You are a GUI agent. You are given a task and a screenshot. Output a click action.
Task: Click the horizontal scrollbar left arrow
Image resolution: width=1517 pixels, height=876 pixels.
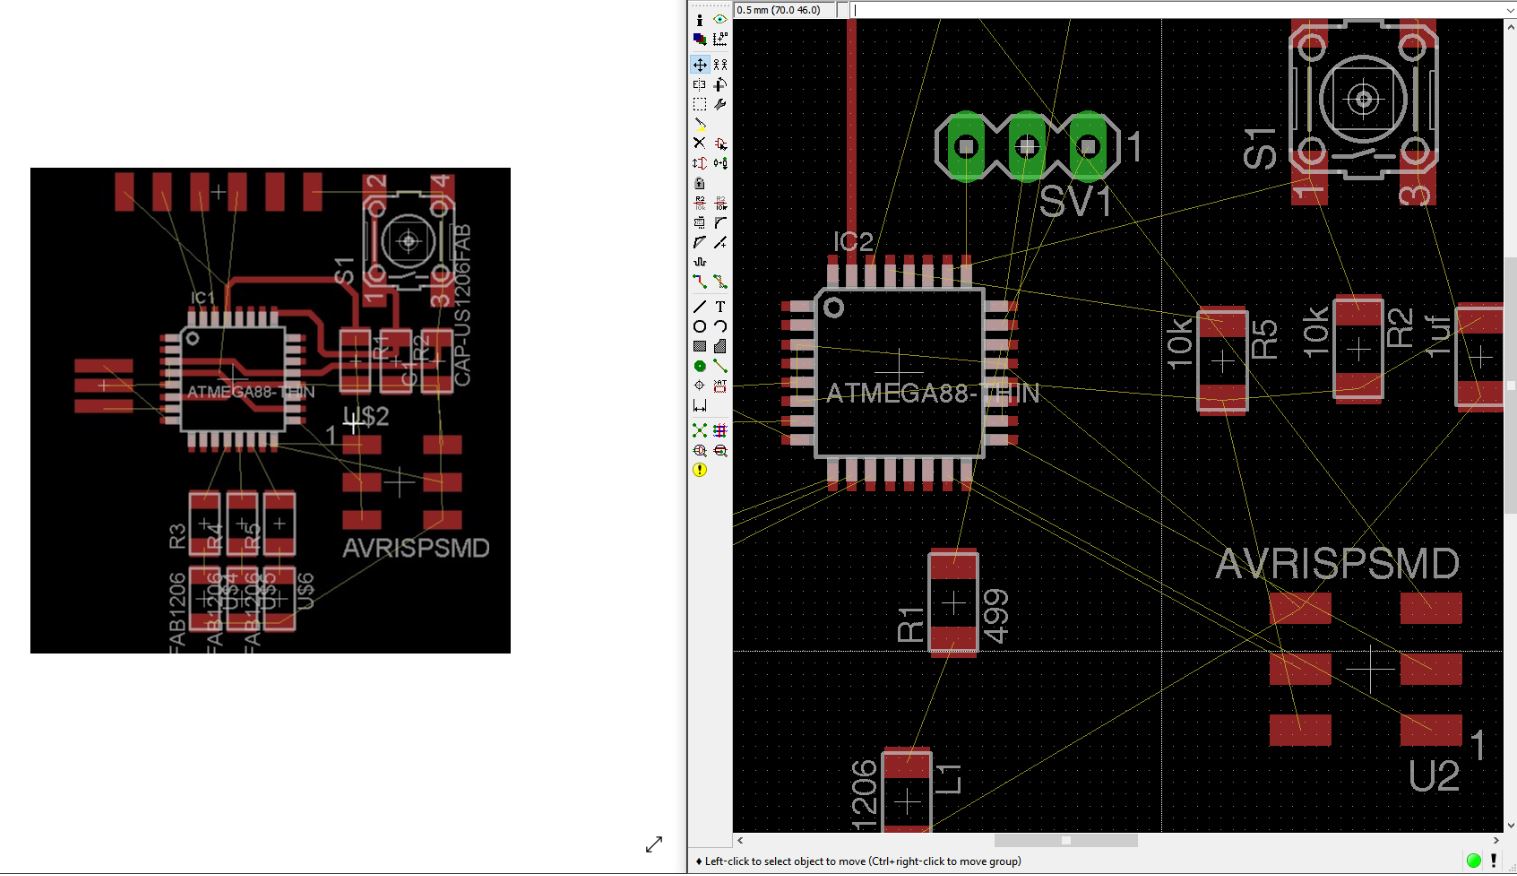click(740, 841)
